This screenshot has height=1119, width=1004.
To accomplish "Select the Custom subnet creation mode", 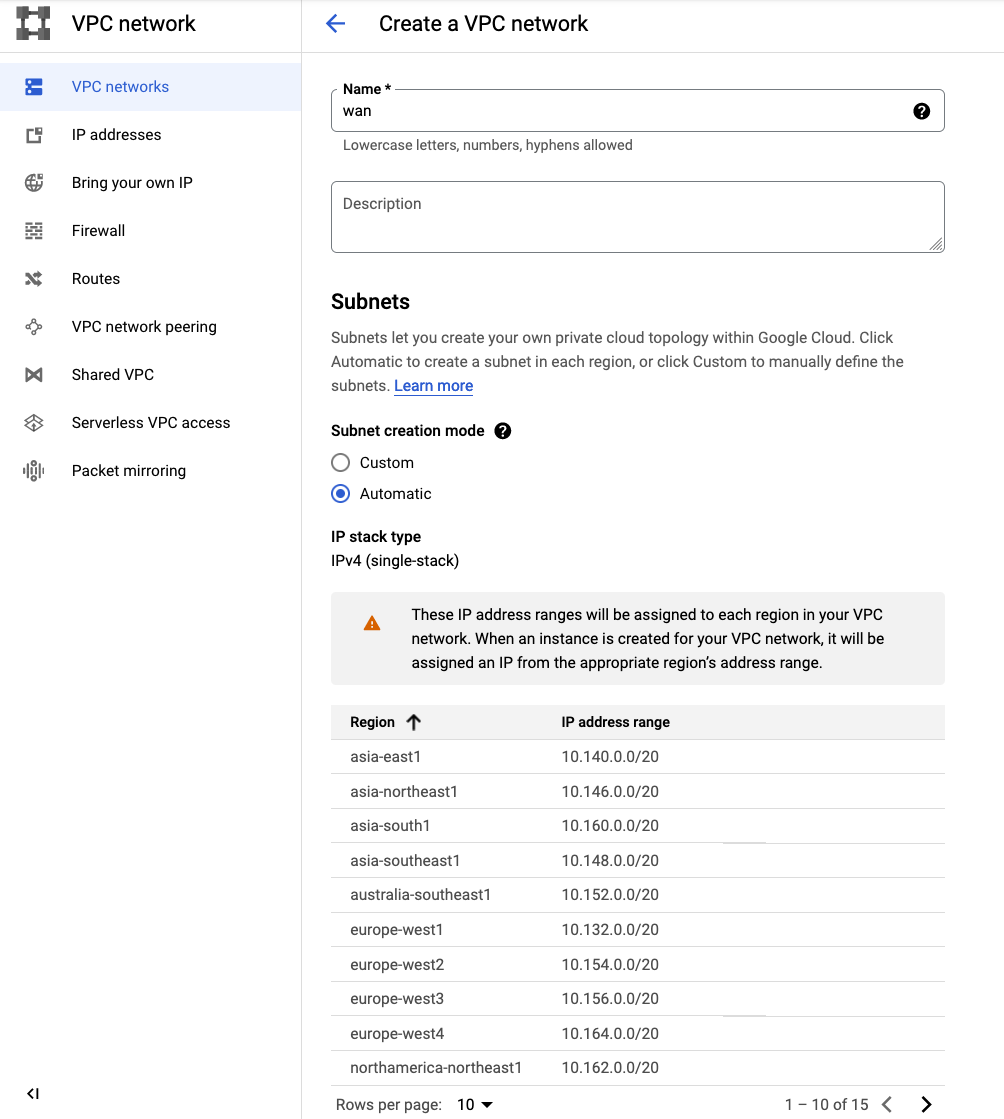I will coord(341,463).
